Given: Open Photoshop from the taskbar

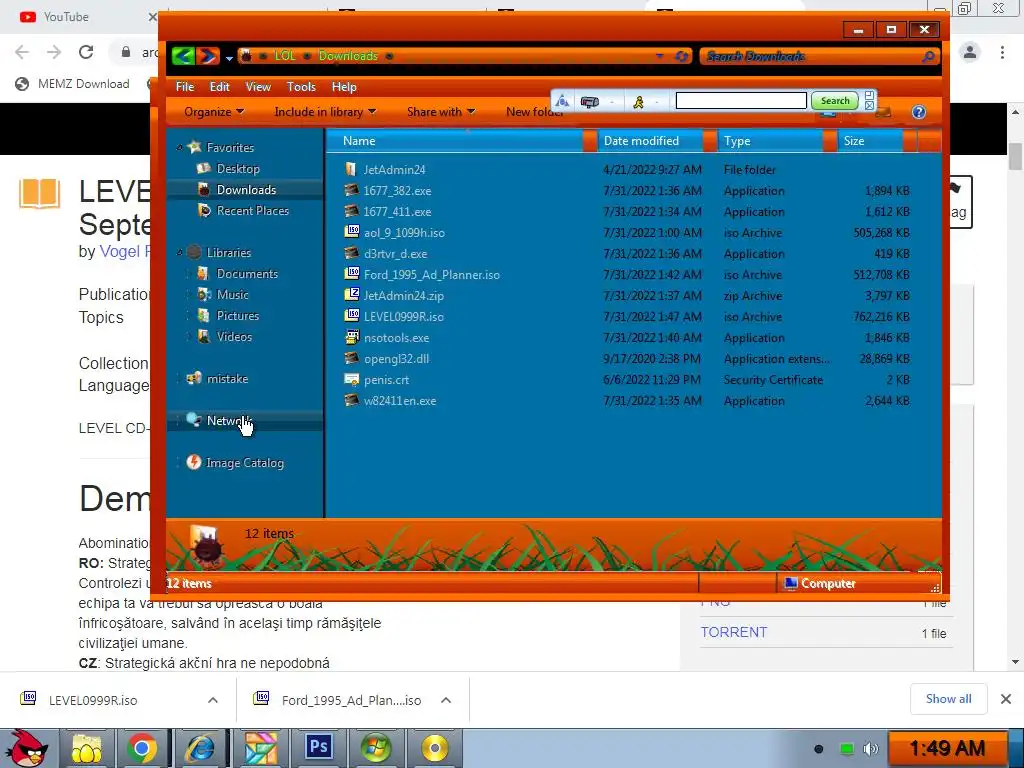Looking at the screenshot, I should point(318,748).
